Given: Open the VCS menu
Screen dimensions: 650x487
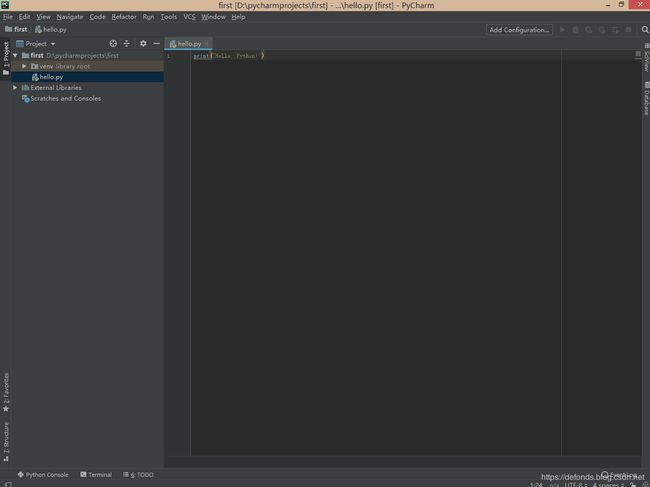Looking at the screenshot, I should pyautogui.click(x=189, y=17).
